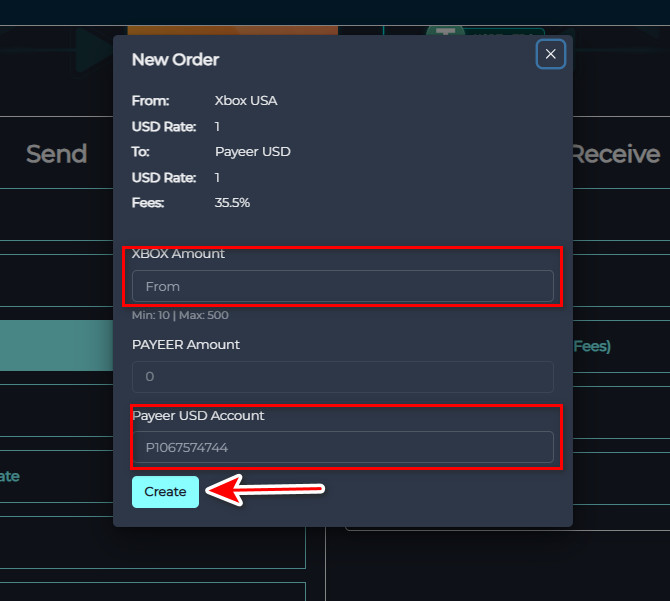Click the XBOX Amount From field
This screenshot has height=601, width=670.
343,286
